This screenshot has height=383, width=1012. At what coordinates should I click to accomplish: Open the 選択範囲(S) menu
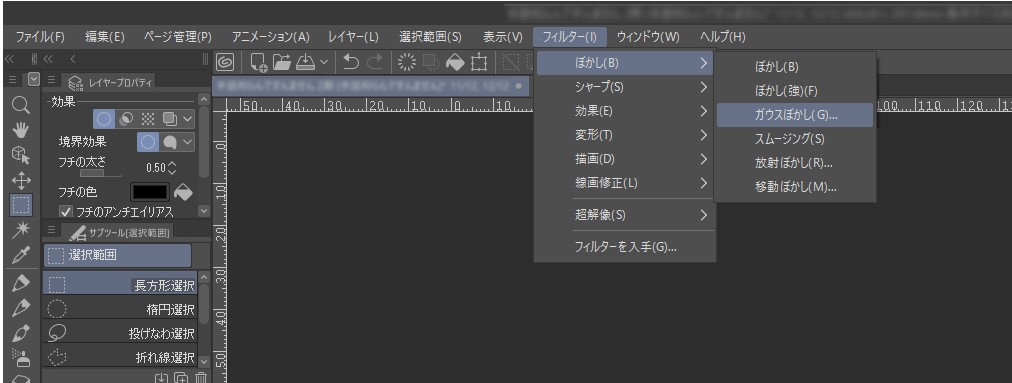tap(430, 37)
